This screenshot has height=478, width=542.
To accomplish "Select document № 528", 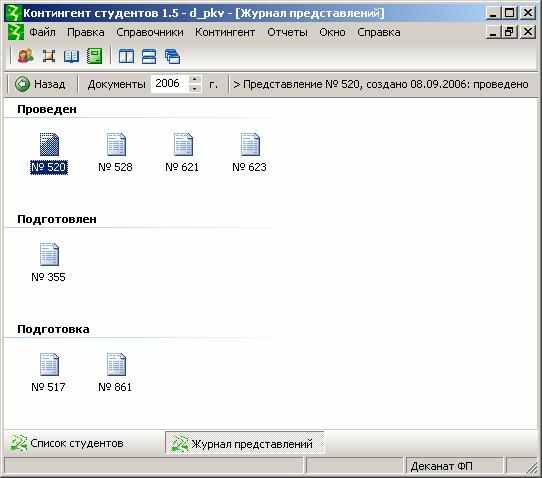I will click(x=115, y=153).
